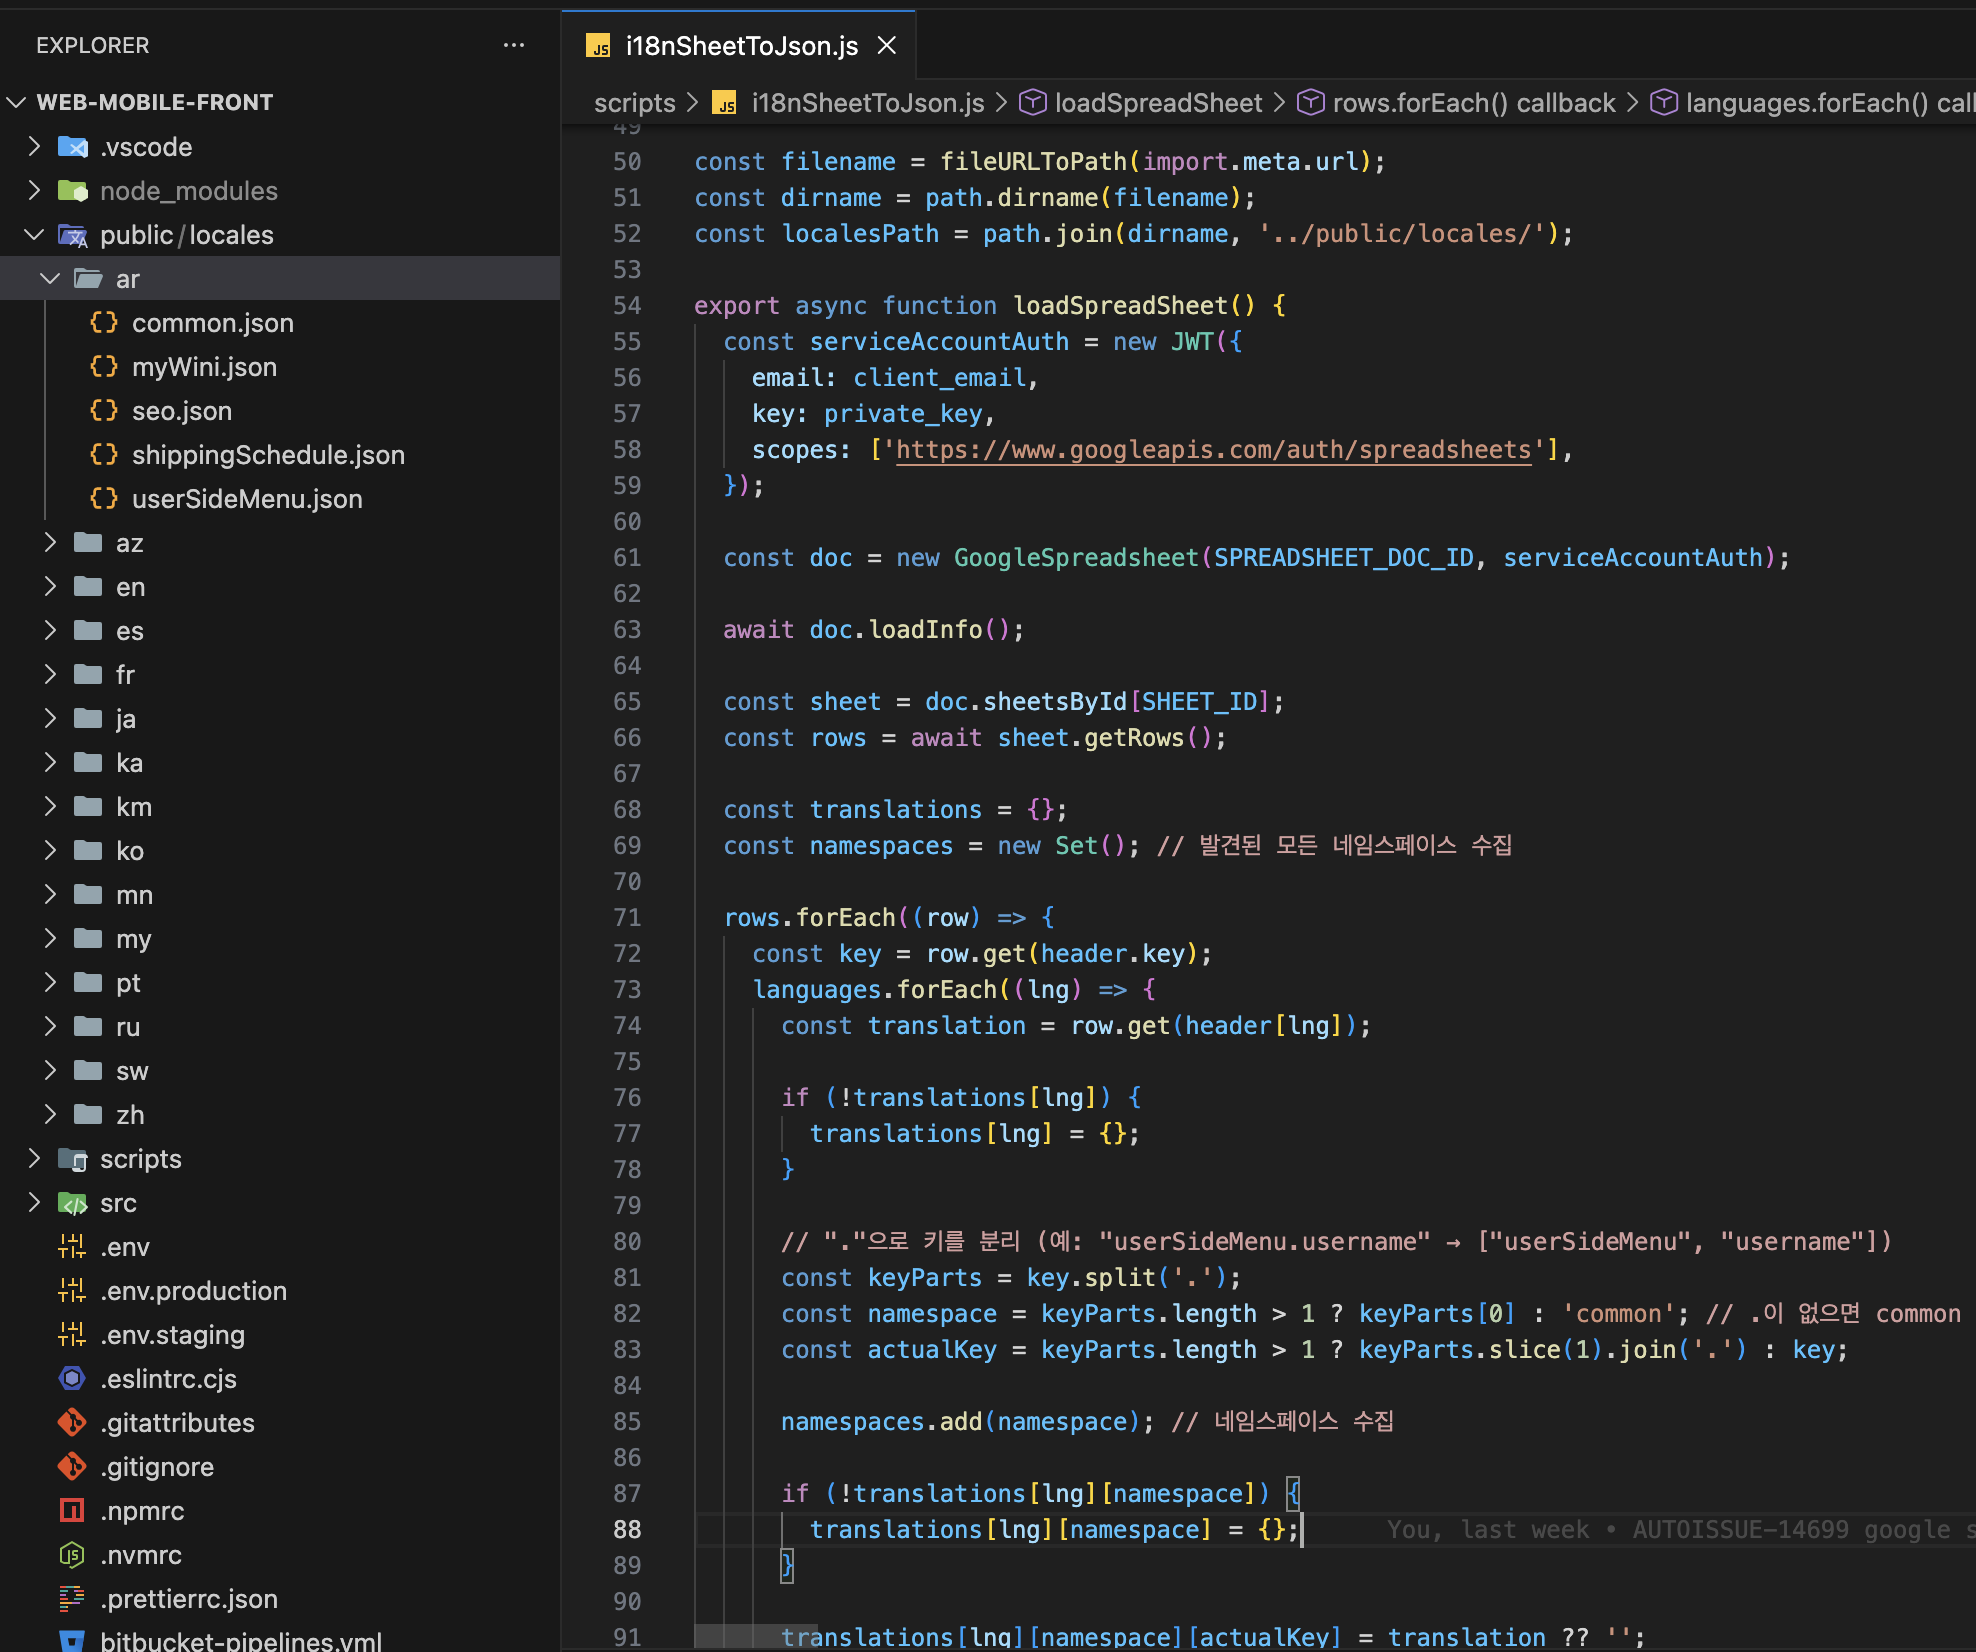Image resolution: width=1976 pixels, height=1652 pixels.
Task: Collapse the WEB-MOBILE-FRONT root section
Action: (x=17, y=102)
